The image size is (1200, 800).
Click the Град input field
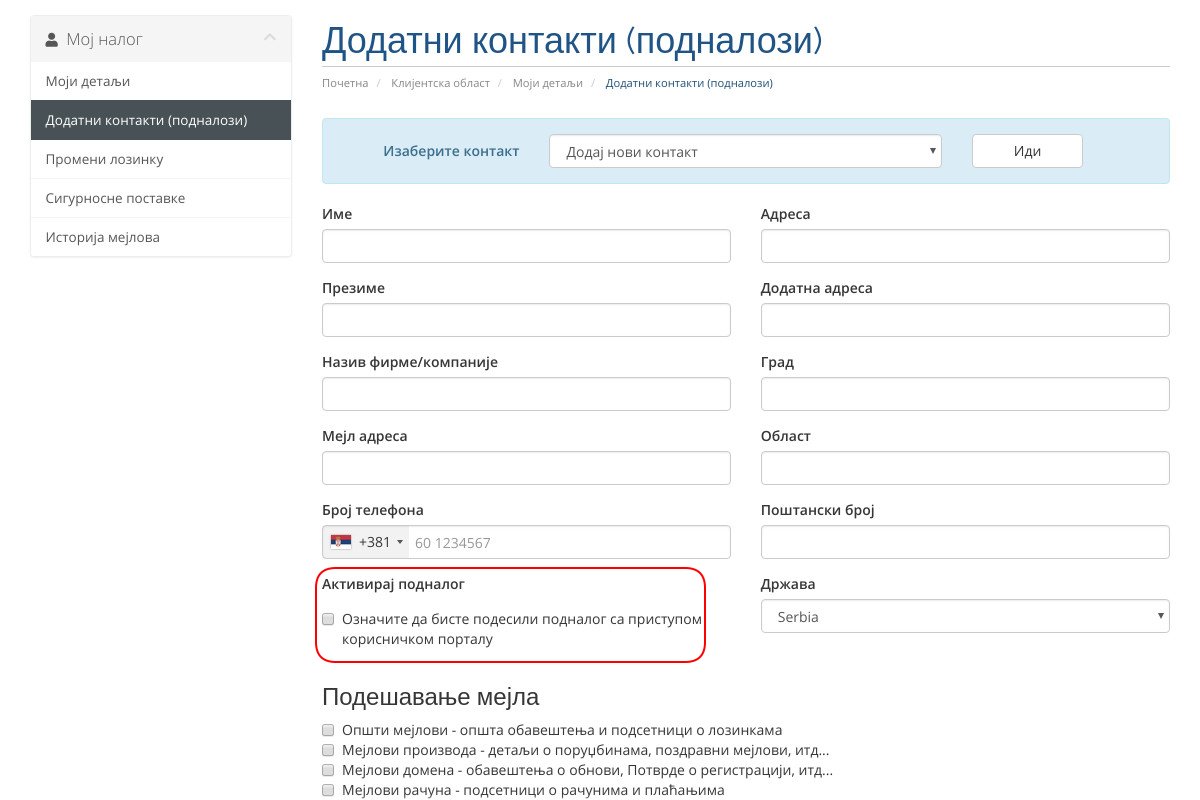pyautogui.click(x=965, y=394)
